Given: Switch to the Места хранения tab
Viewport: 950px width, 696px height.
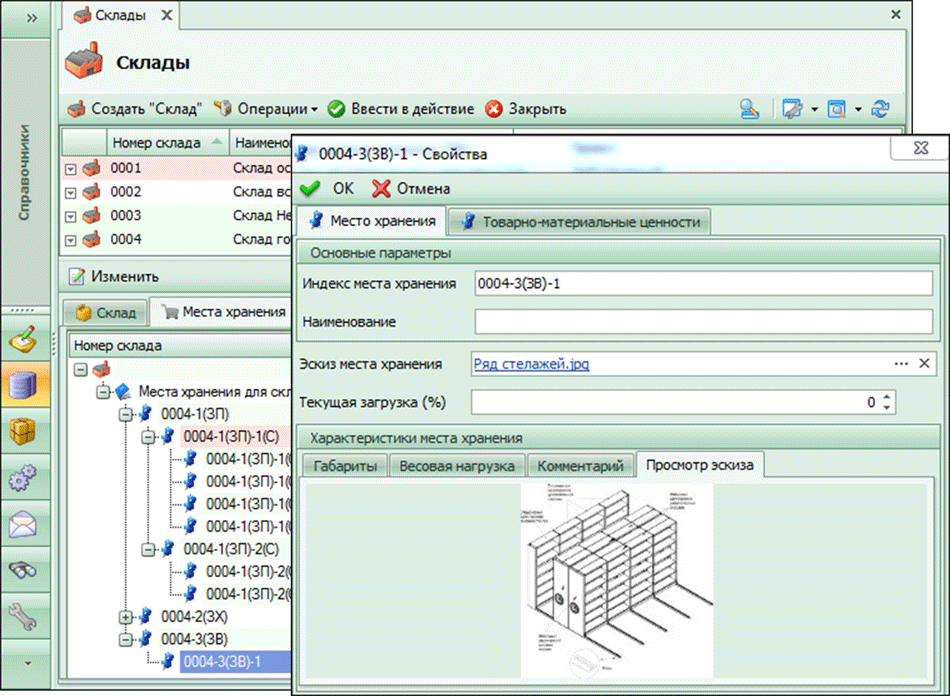Looking at the screenshot, I should (224, 312).
